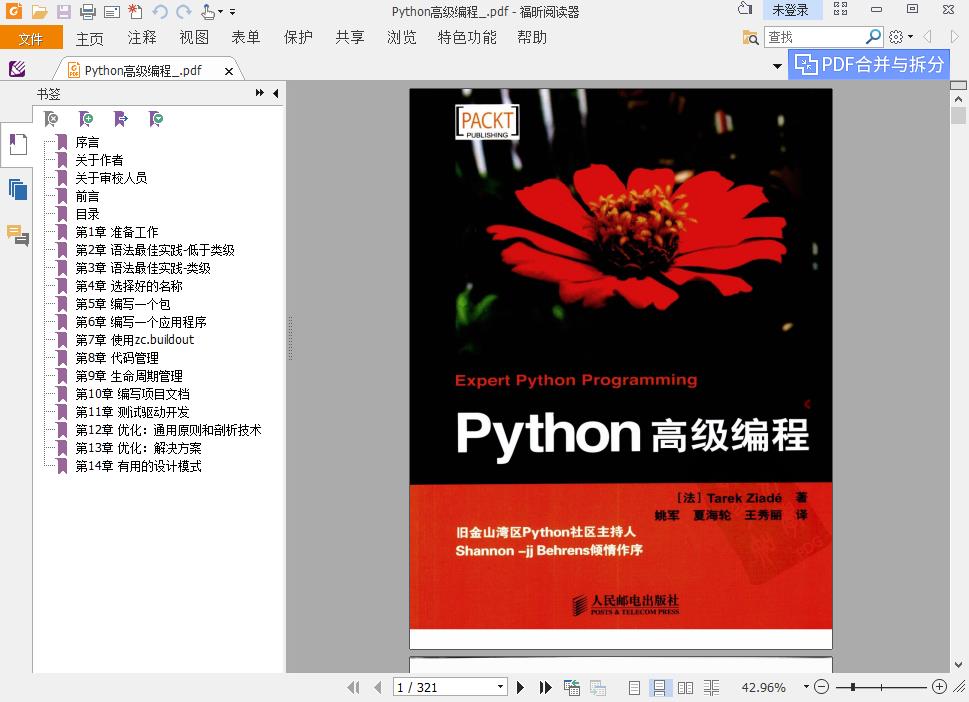Click the create new PDF icon
This screenshot has height=702, width=969.
pyautogui.click(x=135, y=11)
